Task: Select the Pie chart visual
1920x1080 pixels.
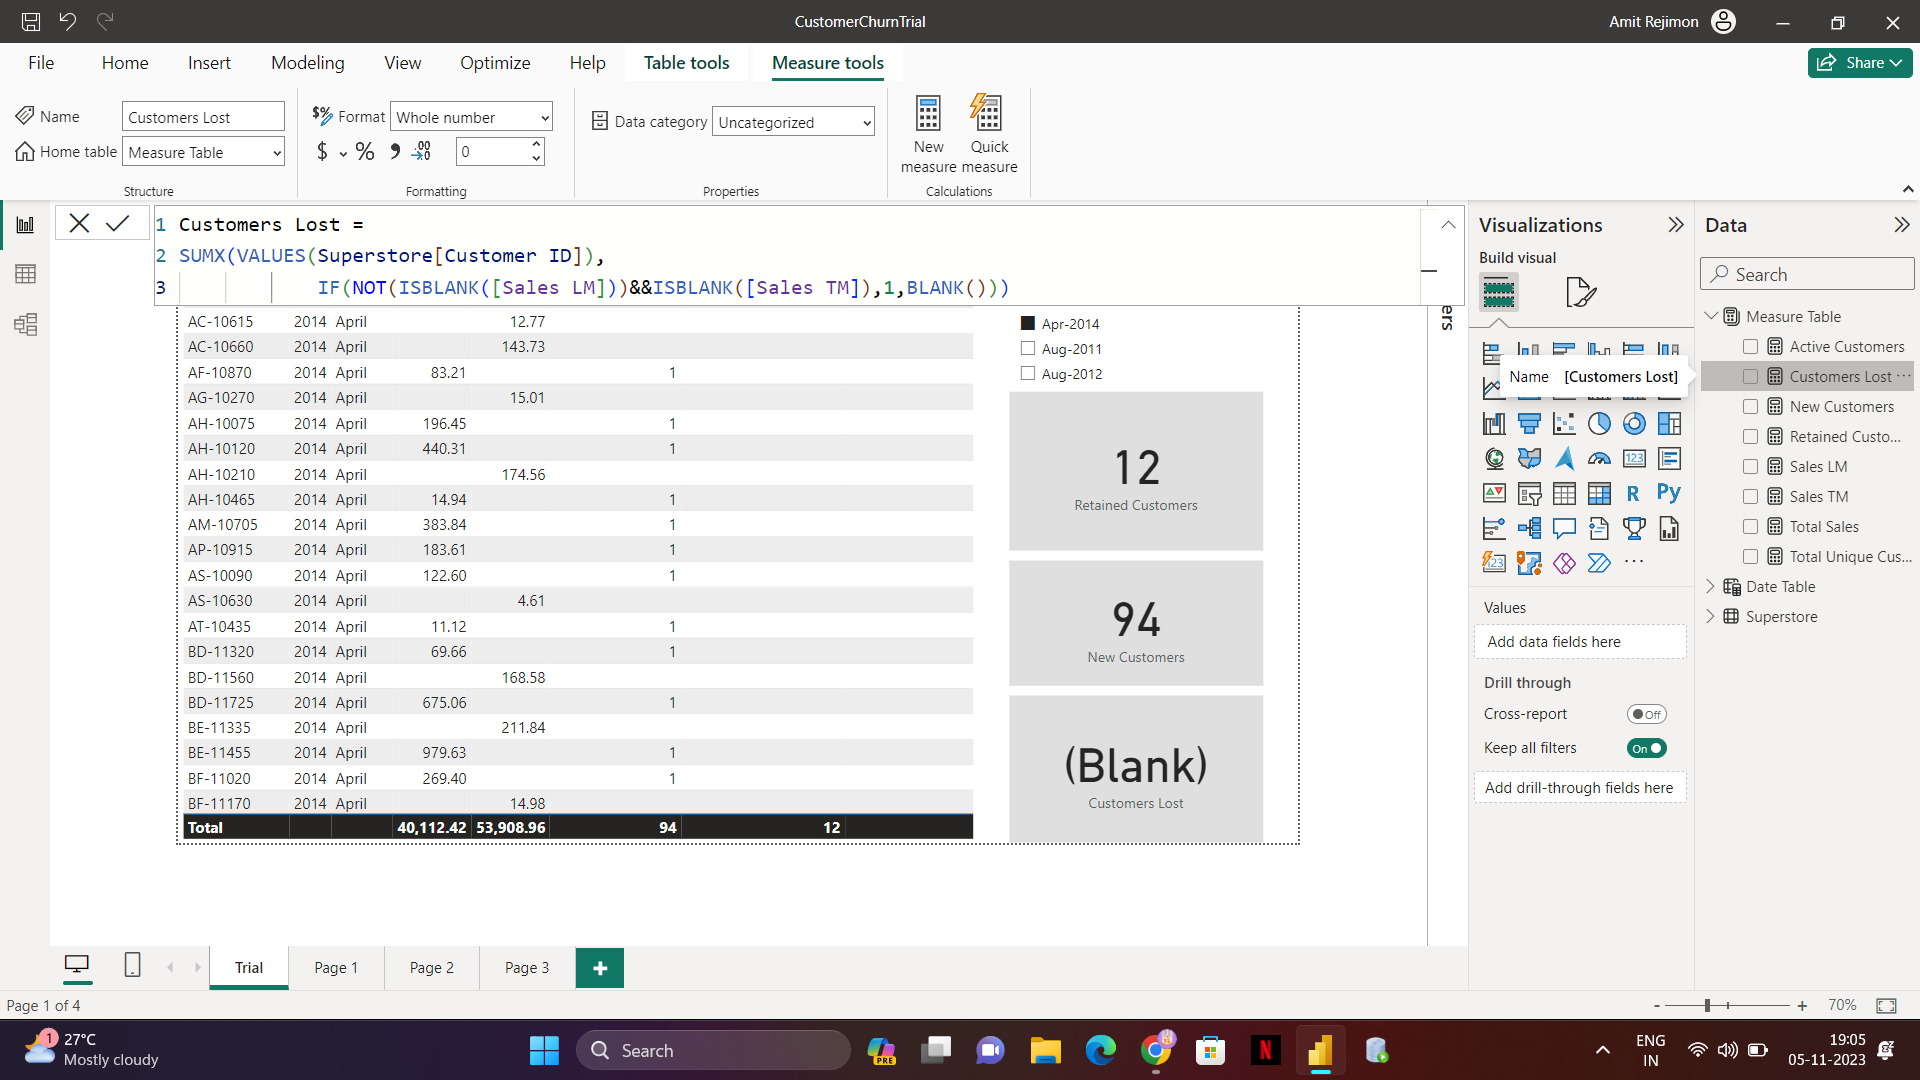Action: pyautogui.click(x=1599, y=424)
